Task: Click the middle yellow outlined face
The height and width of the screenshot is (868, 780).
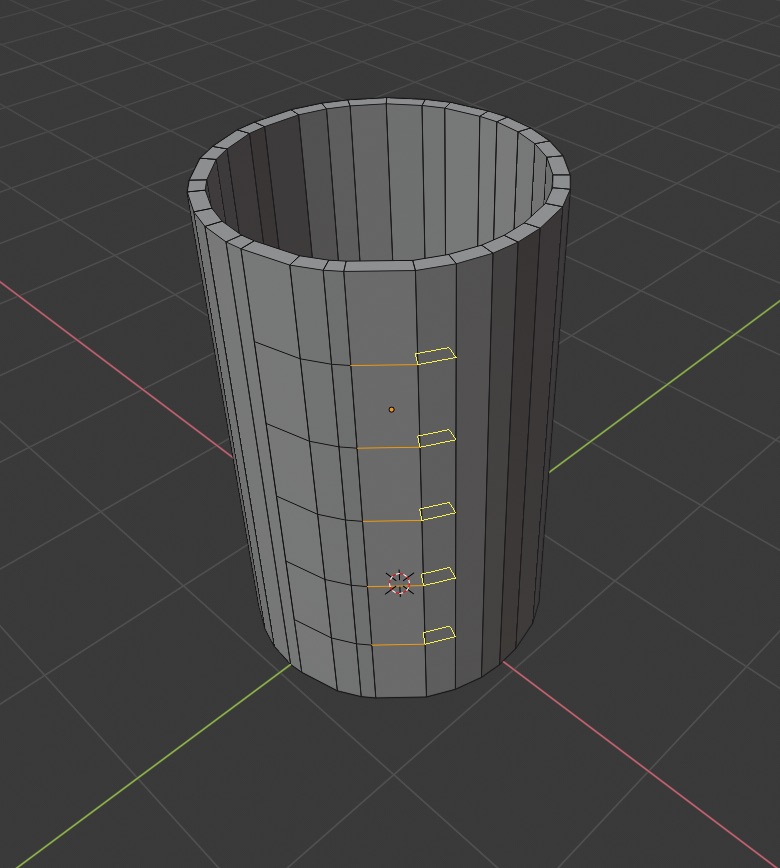Action: coord(438,512)
